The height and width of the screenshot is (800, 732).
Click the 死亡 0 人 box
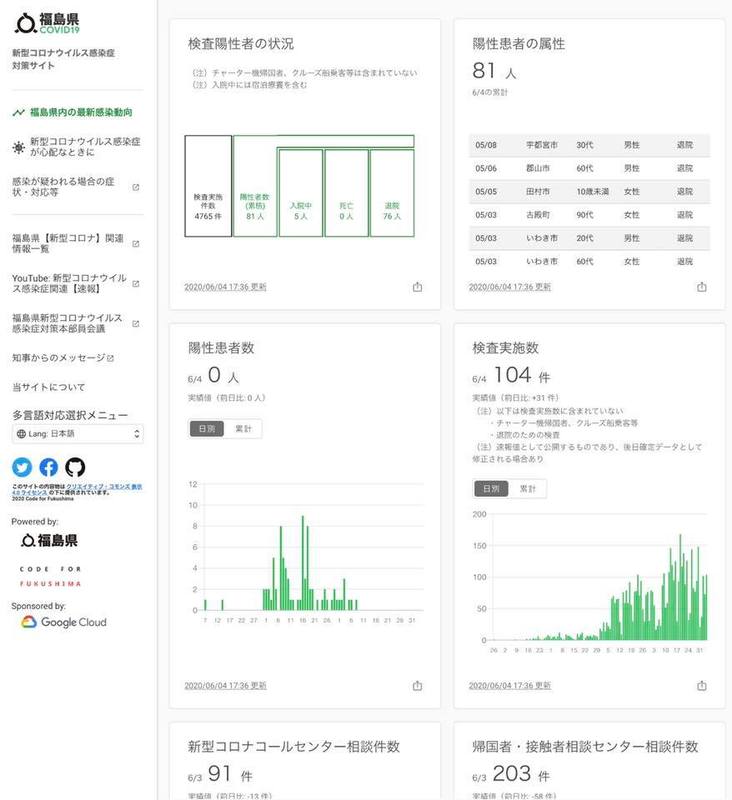click(x=346, y=193)
